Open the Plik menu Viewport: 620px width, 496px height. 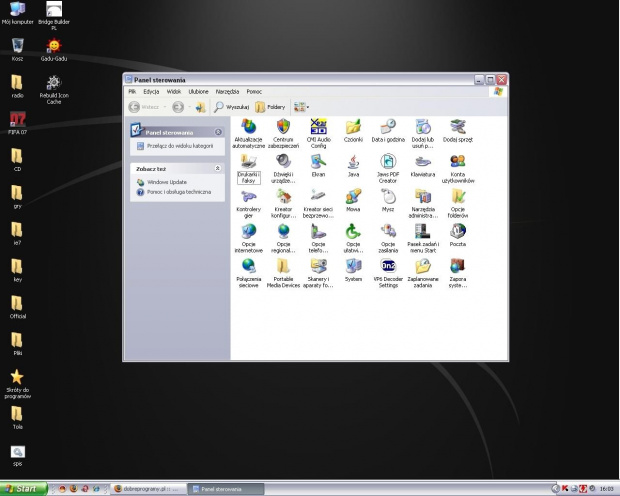(132, 91)
